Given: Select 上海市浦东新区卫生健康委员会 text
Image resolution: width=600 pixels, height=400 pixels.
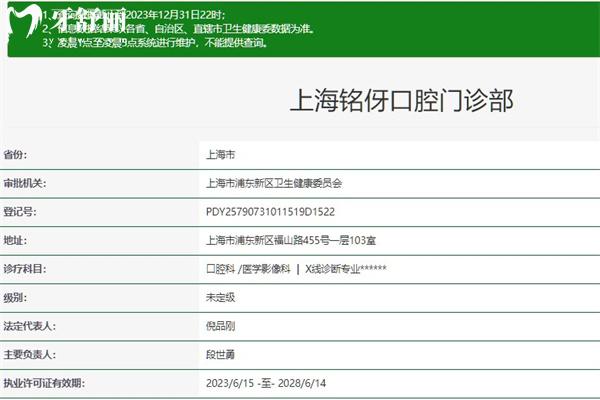Looking at the screenshot, I should [x=274, y=183].
